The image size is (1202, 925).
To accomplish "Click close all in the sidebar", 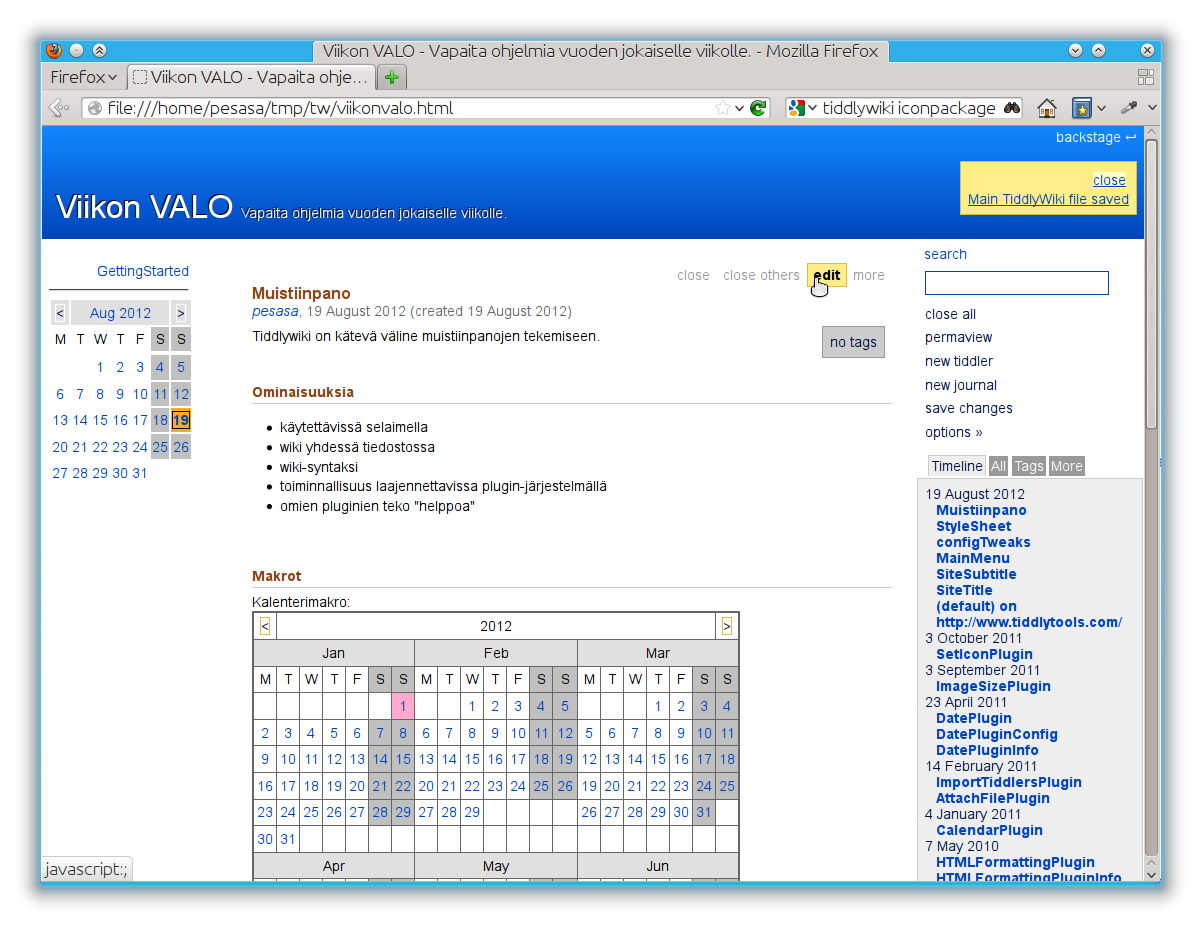I will click(x=950, y=314).
